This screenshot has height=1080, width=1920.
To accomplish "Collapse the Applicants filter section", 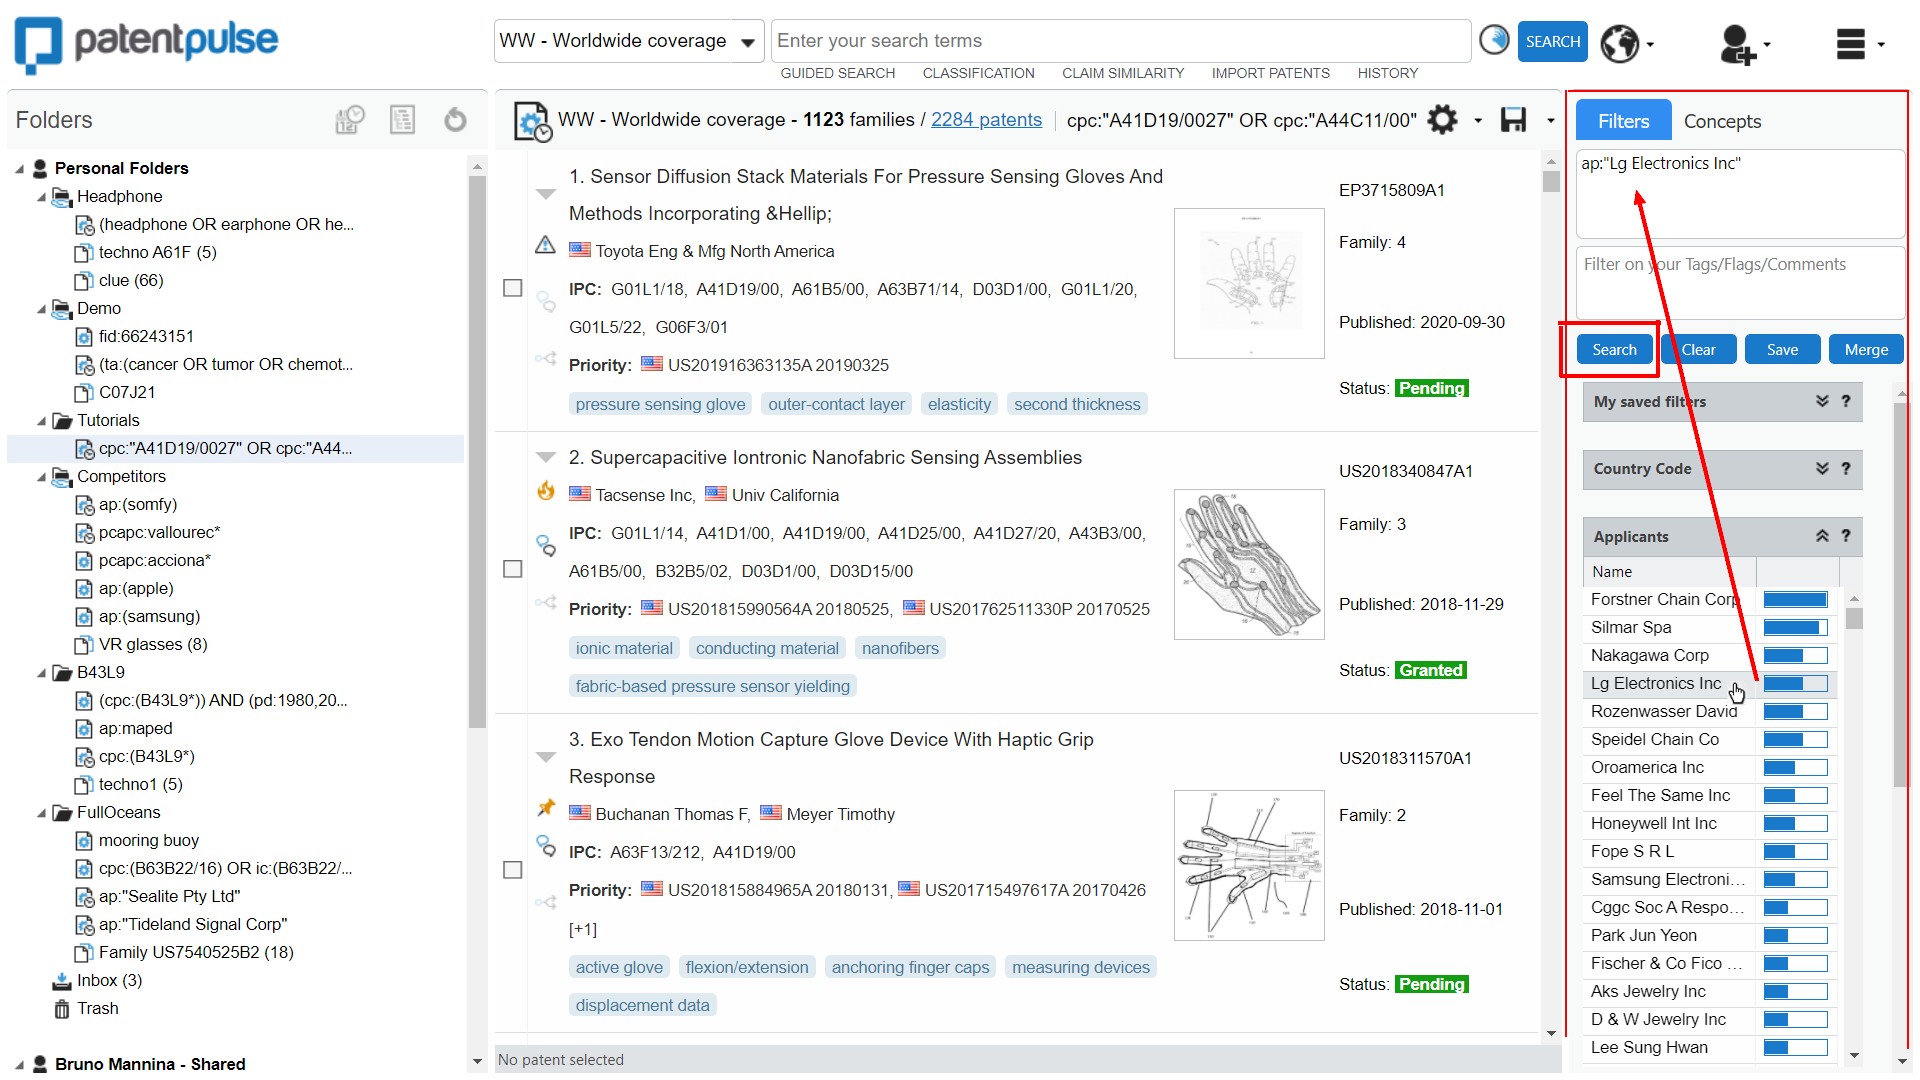I will pyautogui.click(x=1822, y=537).
